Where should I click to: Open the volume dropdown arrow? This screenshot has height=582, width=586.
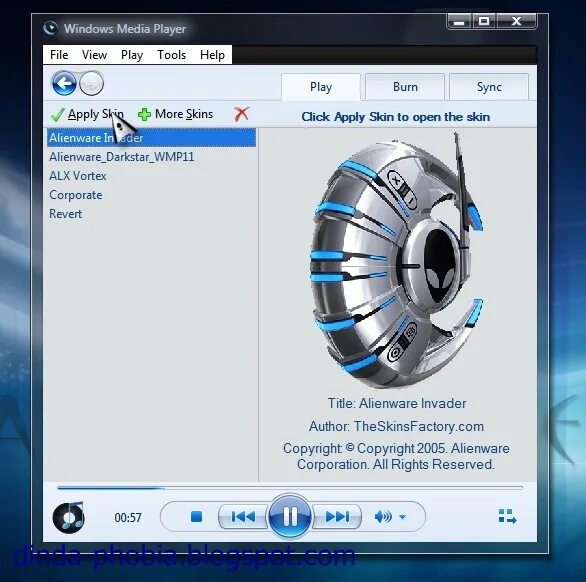coord(403,517)
